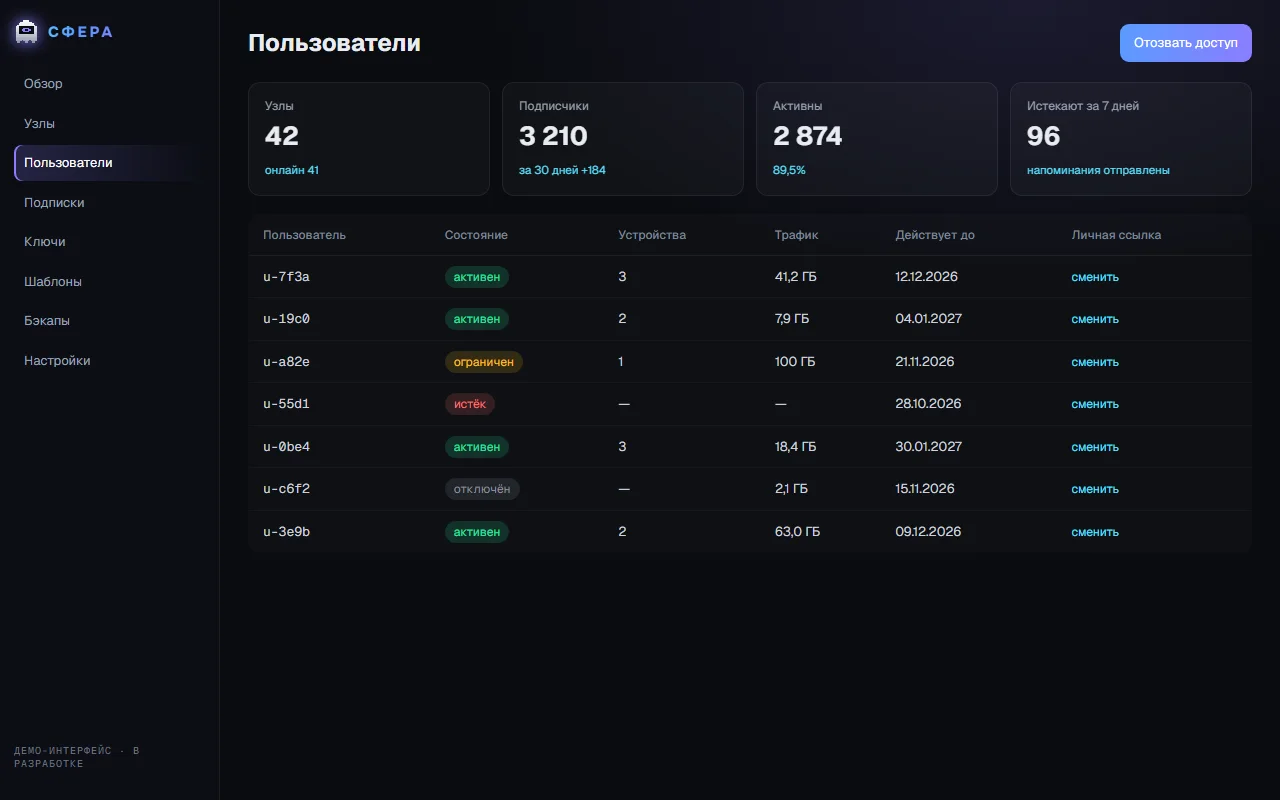This screenshot has height=800, width=1280.
Task: Click the Состояние column header
Action: [x=476, y=235]
